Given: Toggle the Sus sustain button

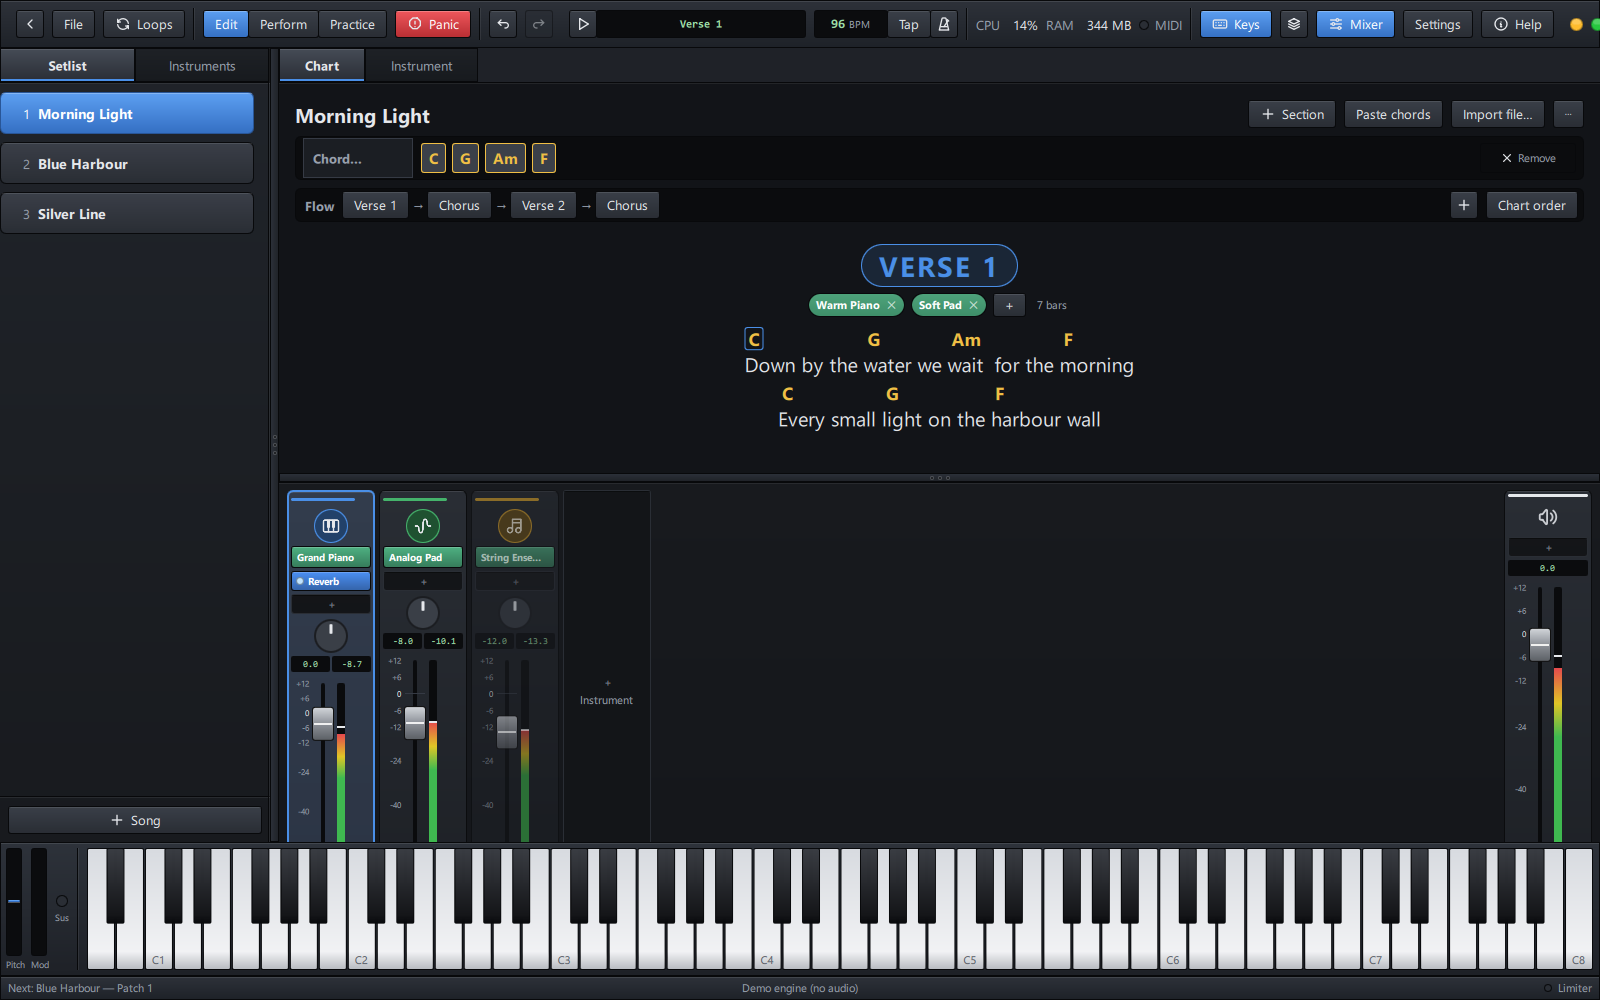Looking at the screenshot, I should click(x=62, y=901).
